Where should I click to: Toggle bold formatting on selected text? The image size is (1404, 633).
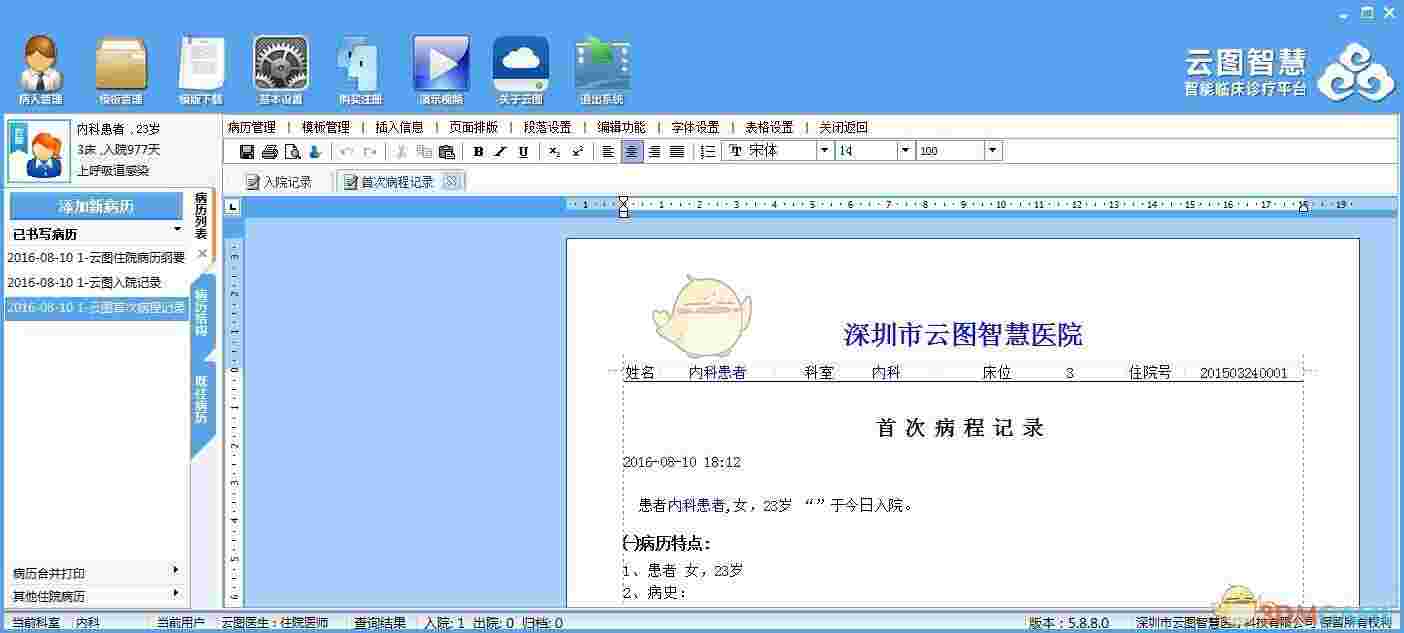coord(479,151)
